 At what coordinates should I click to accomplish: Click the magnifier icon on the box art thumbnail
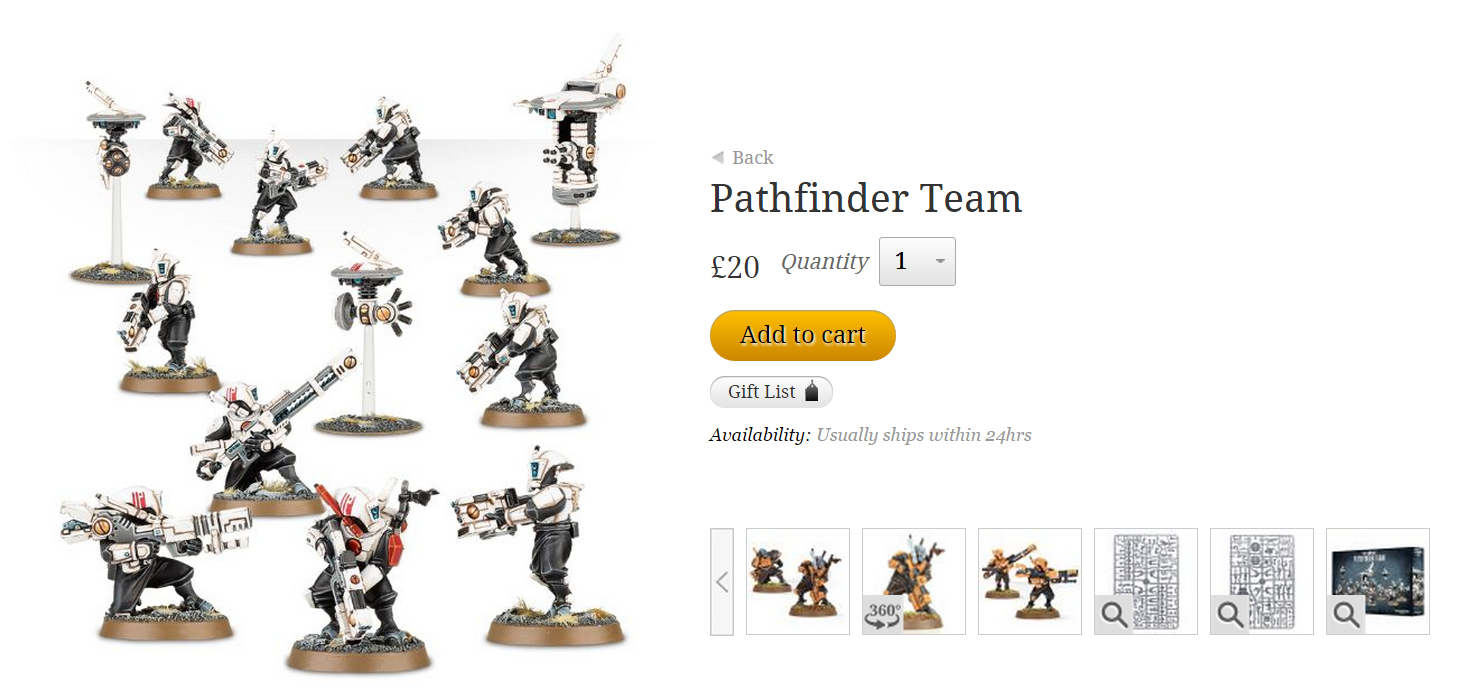1346,615
